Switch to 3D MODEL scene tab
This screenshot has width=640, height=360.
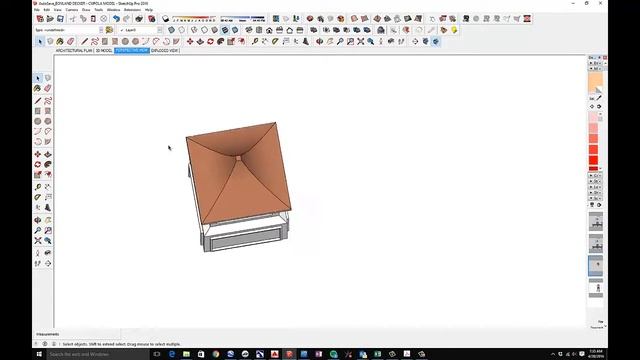[104, 51]
